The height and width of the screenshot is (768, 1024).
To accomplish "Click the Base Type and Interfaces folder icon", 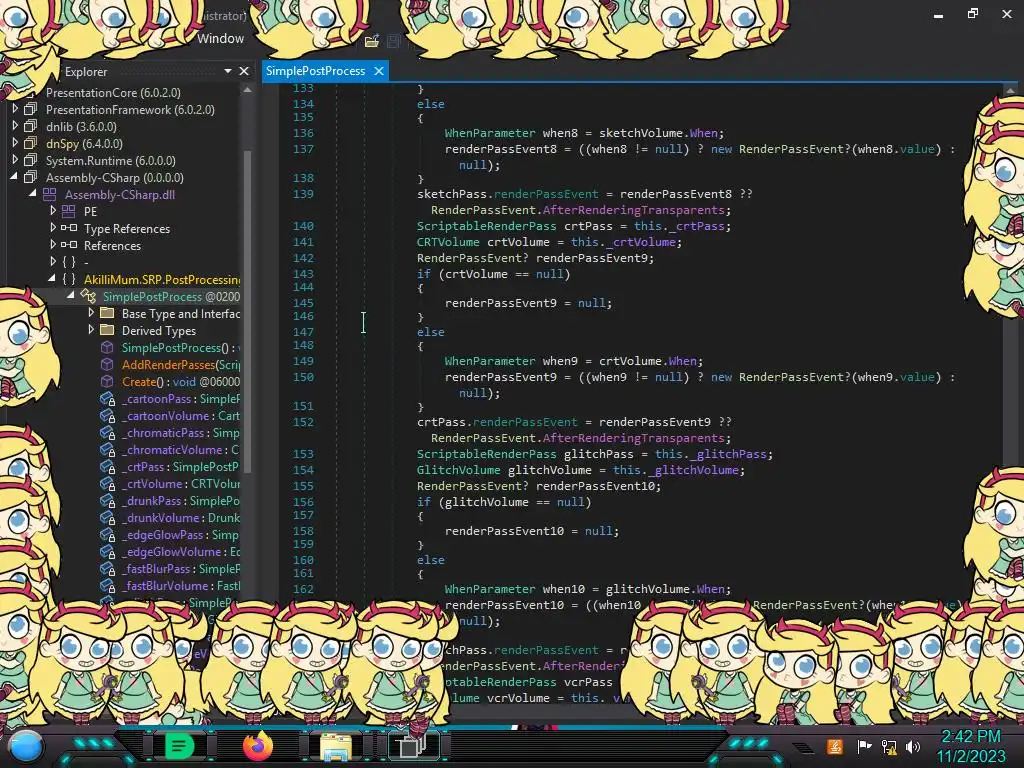I will click(107, 313).
